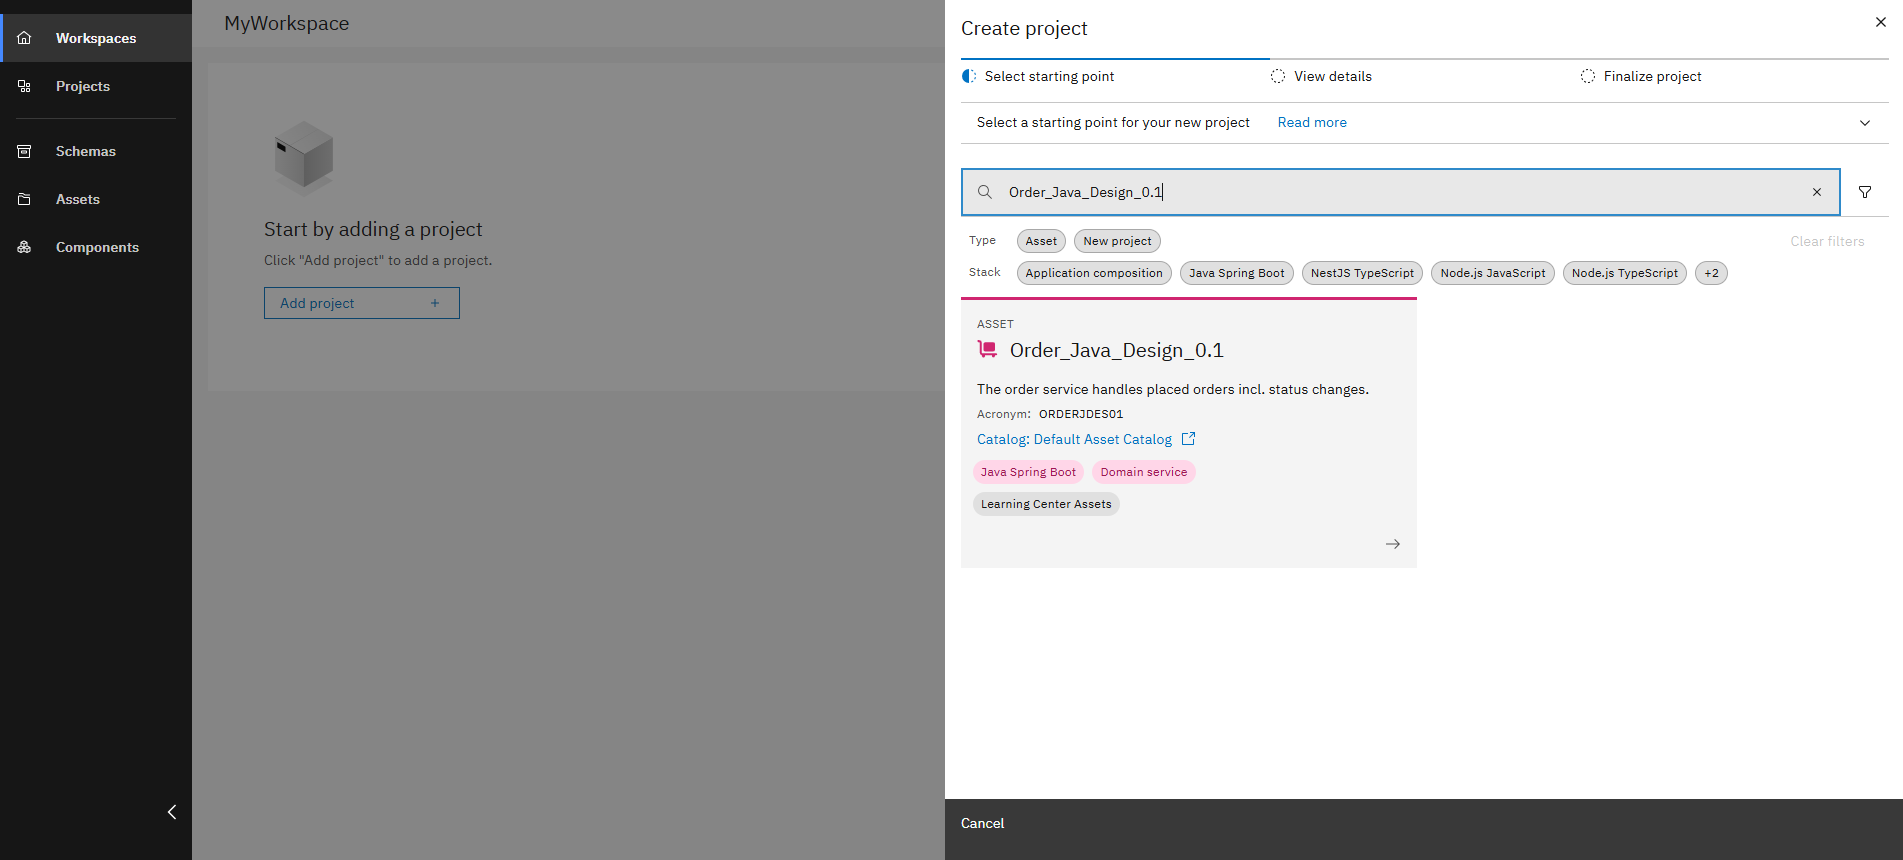Select the Order_Java_Design_0.1 asset title
Image resolution: width=1903 pixels, height=860 pixels.
coord(1117,350)
